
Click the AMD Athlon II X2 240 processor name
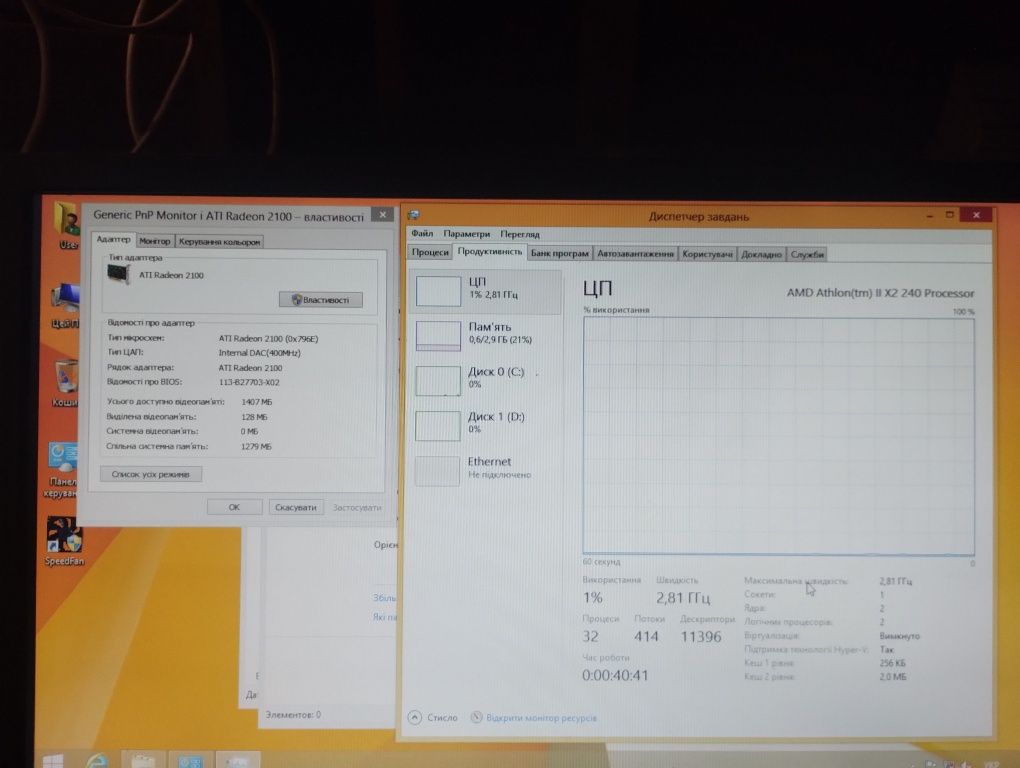pos(880,293)
